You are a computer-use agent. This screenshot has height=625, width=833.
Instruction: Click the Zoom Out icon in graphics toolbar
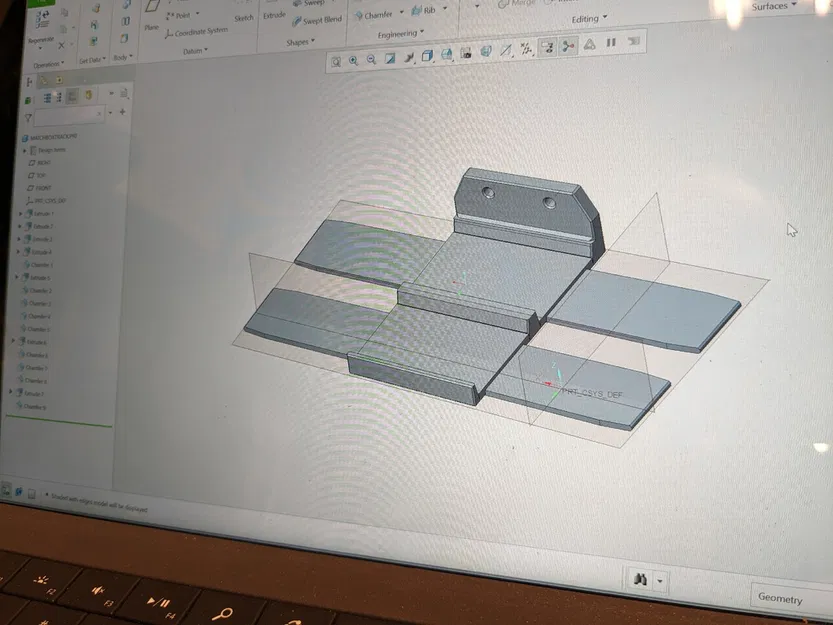pos(371,60)
